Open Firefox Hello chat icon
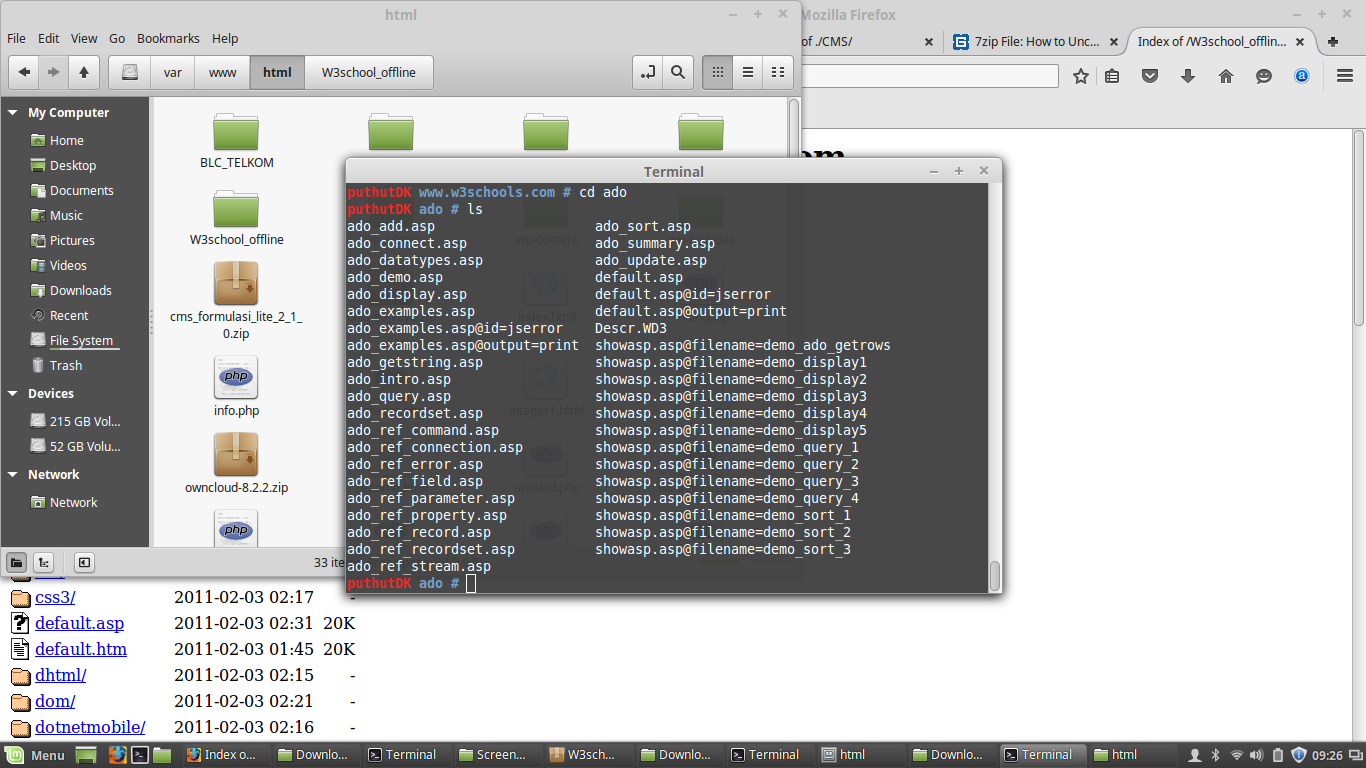 pyautogui.click(x=1264, y=76)
